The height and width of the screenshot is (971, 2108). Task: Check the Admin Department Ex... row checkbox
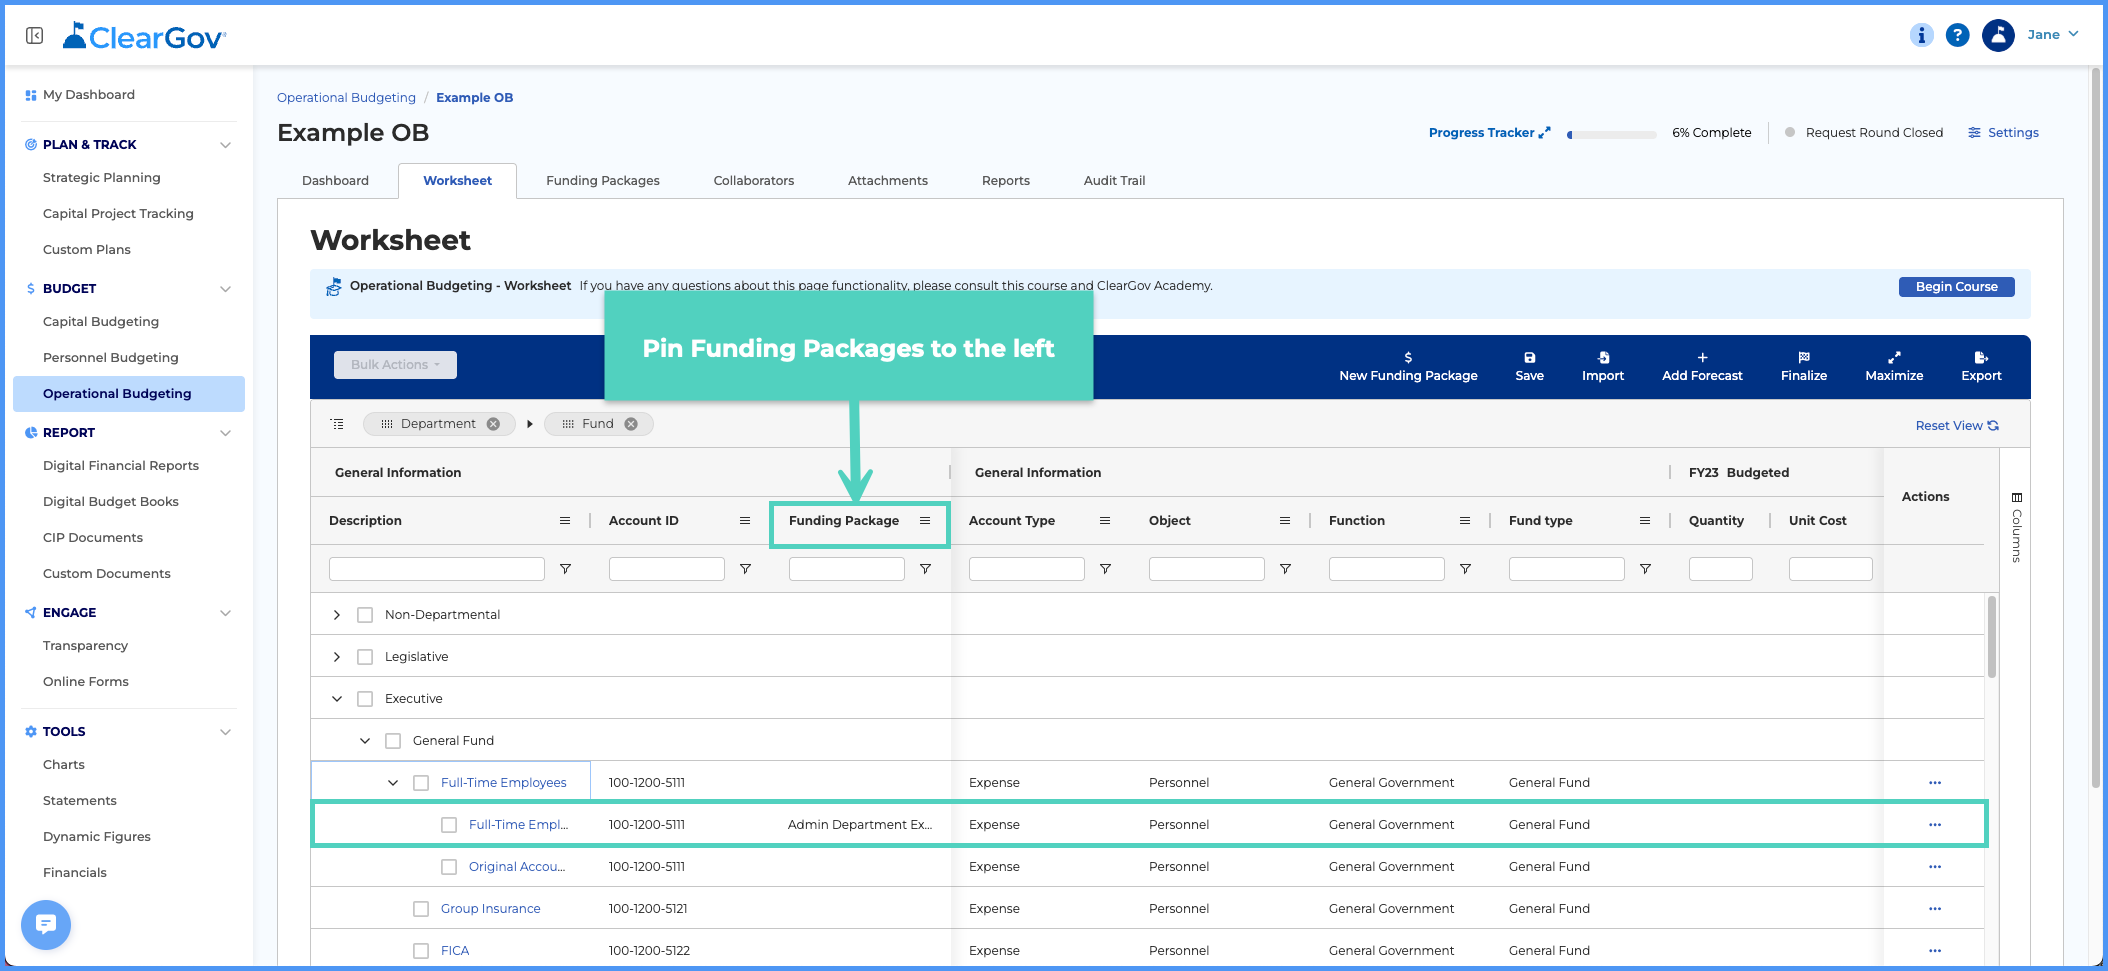tap(449, 825)
